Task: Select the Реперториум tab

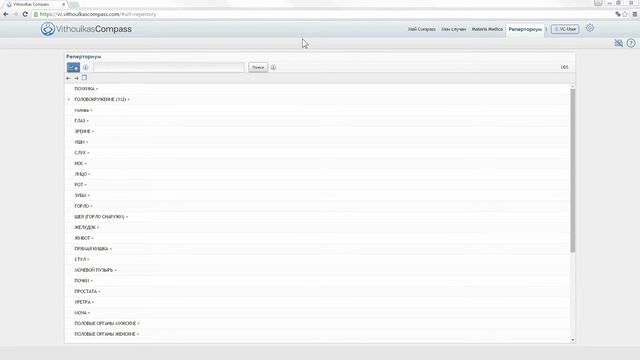Action: [525, 29]
